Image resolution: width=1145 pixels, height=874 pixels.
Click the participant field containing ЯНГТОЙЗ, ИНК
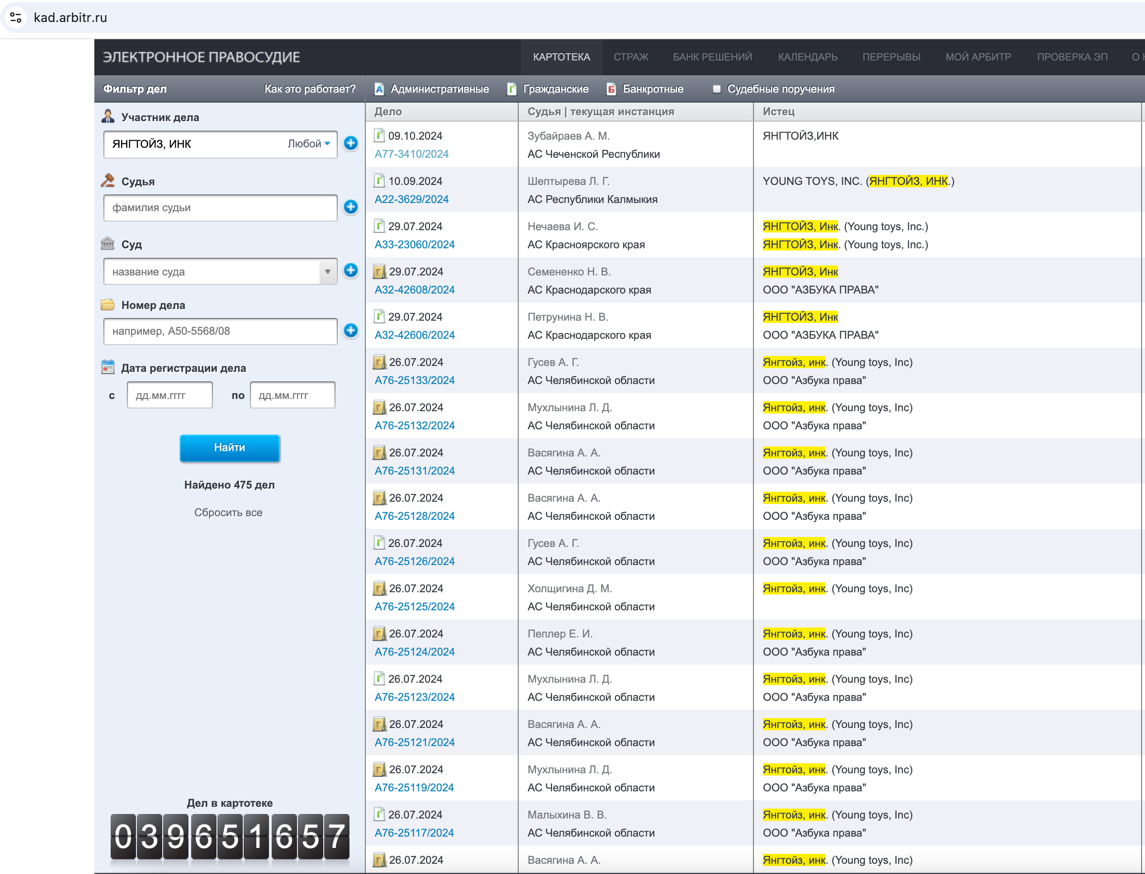[220, 144]
